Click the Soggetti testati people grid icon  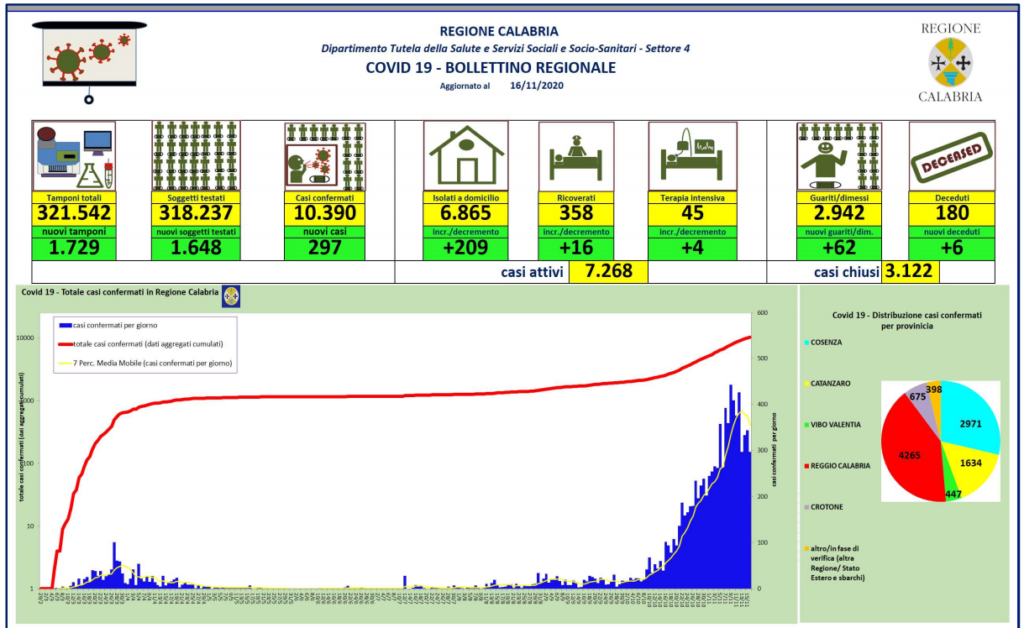tap(196, 156)
